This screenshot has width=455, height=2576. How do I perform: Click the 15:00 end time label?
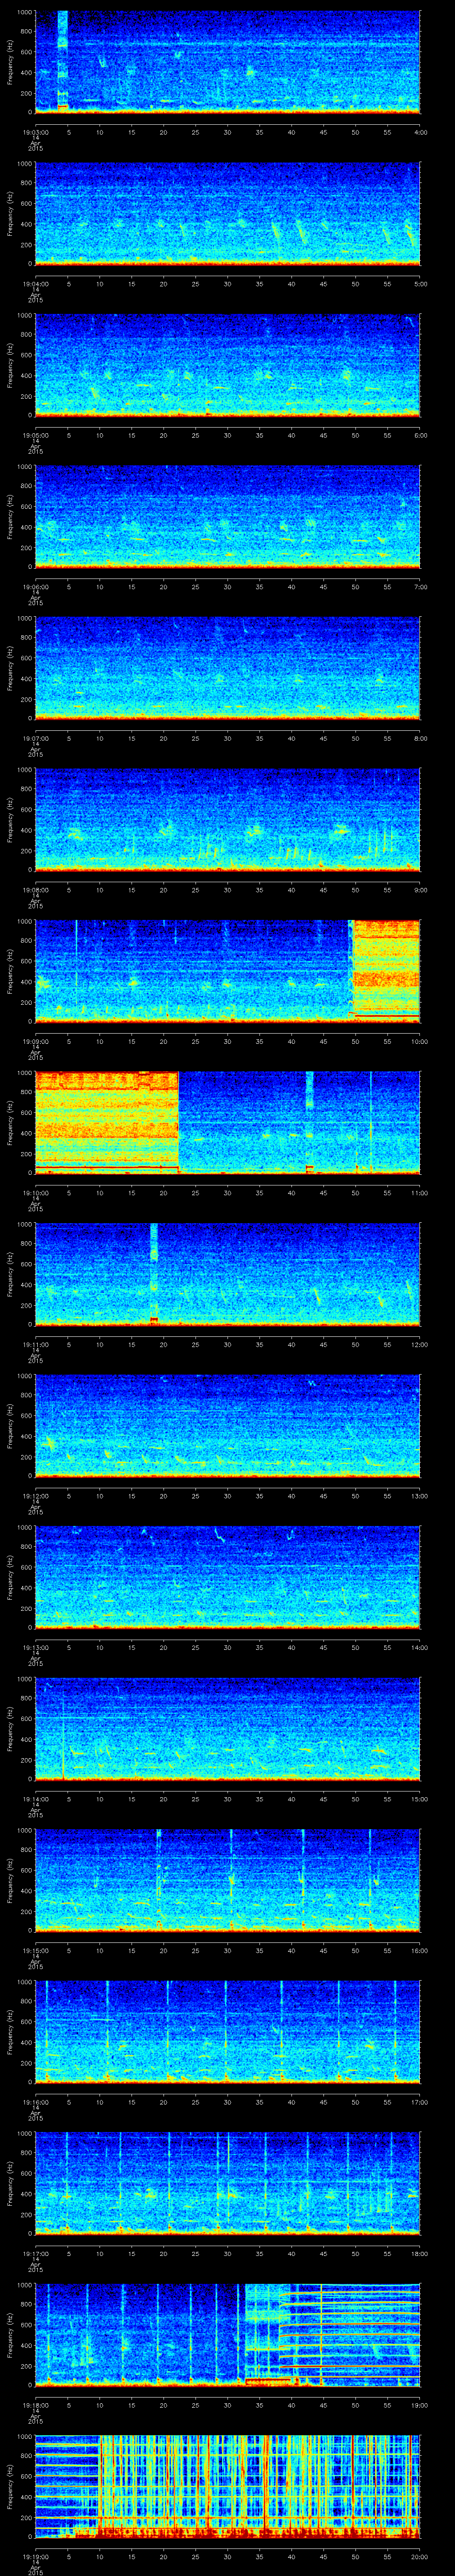(419, 1799)
